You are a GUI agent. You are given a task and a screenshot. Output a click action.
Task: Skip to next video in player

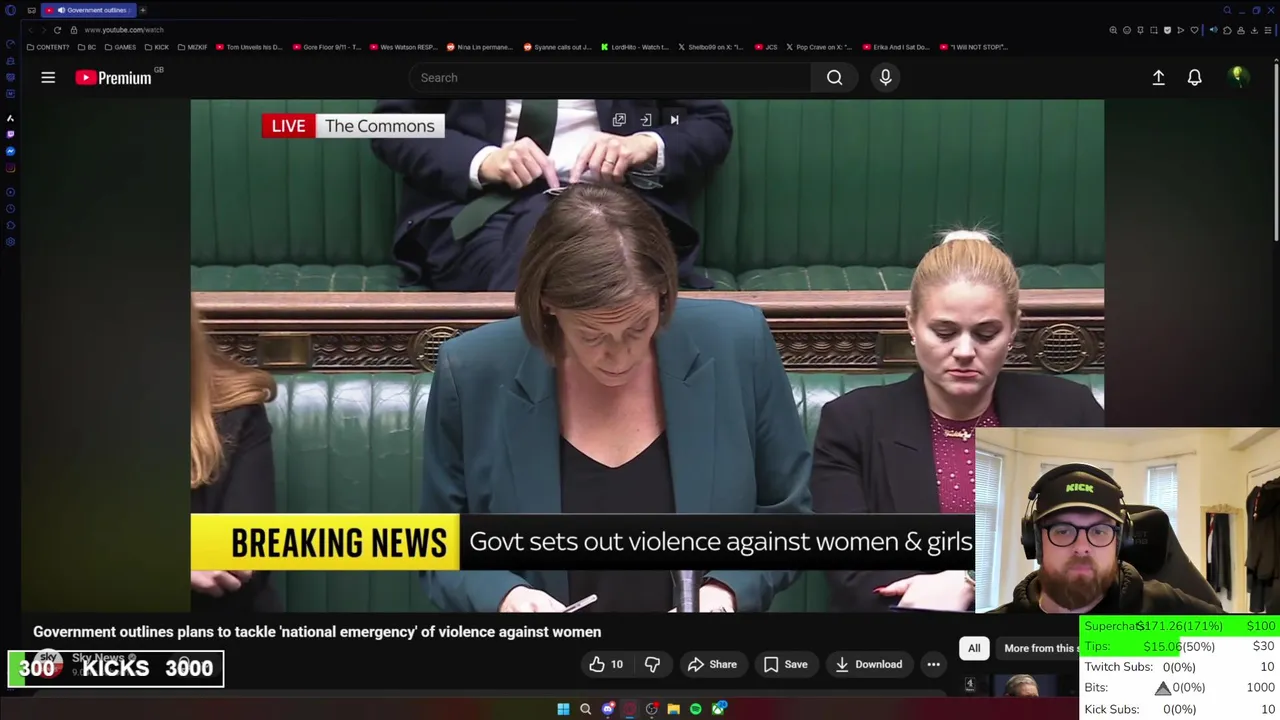click(x=674, y=120)
